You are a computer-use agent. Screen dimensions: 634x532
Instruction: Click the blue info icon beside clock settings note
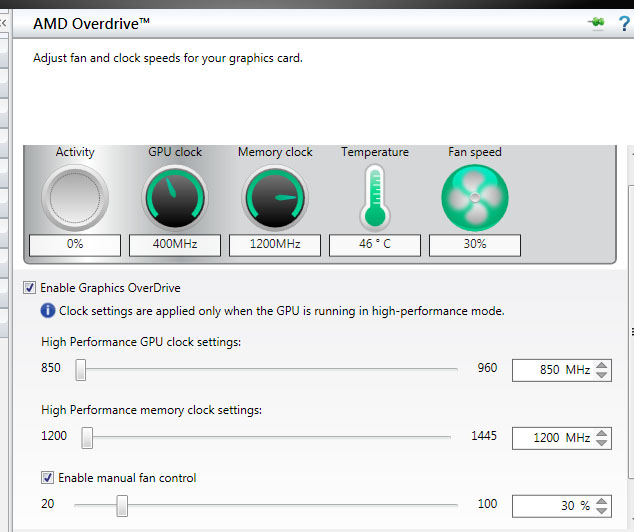click(x=48, y=311)
